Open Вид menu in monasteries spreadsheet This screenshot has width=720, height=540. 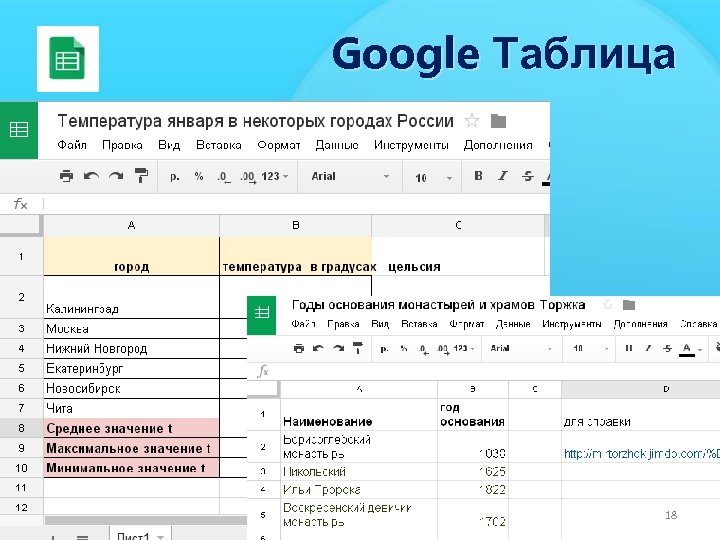[380, 324]
